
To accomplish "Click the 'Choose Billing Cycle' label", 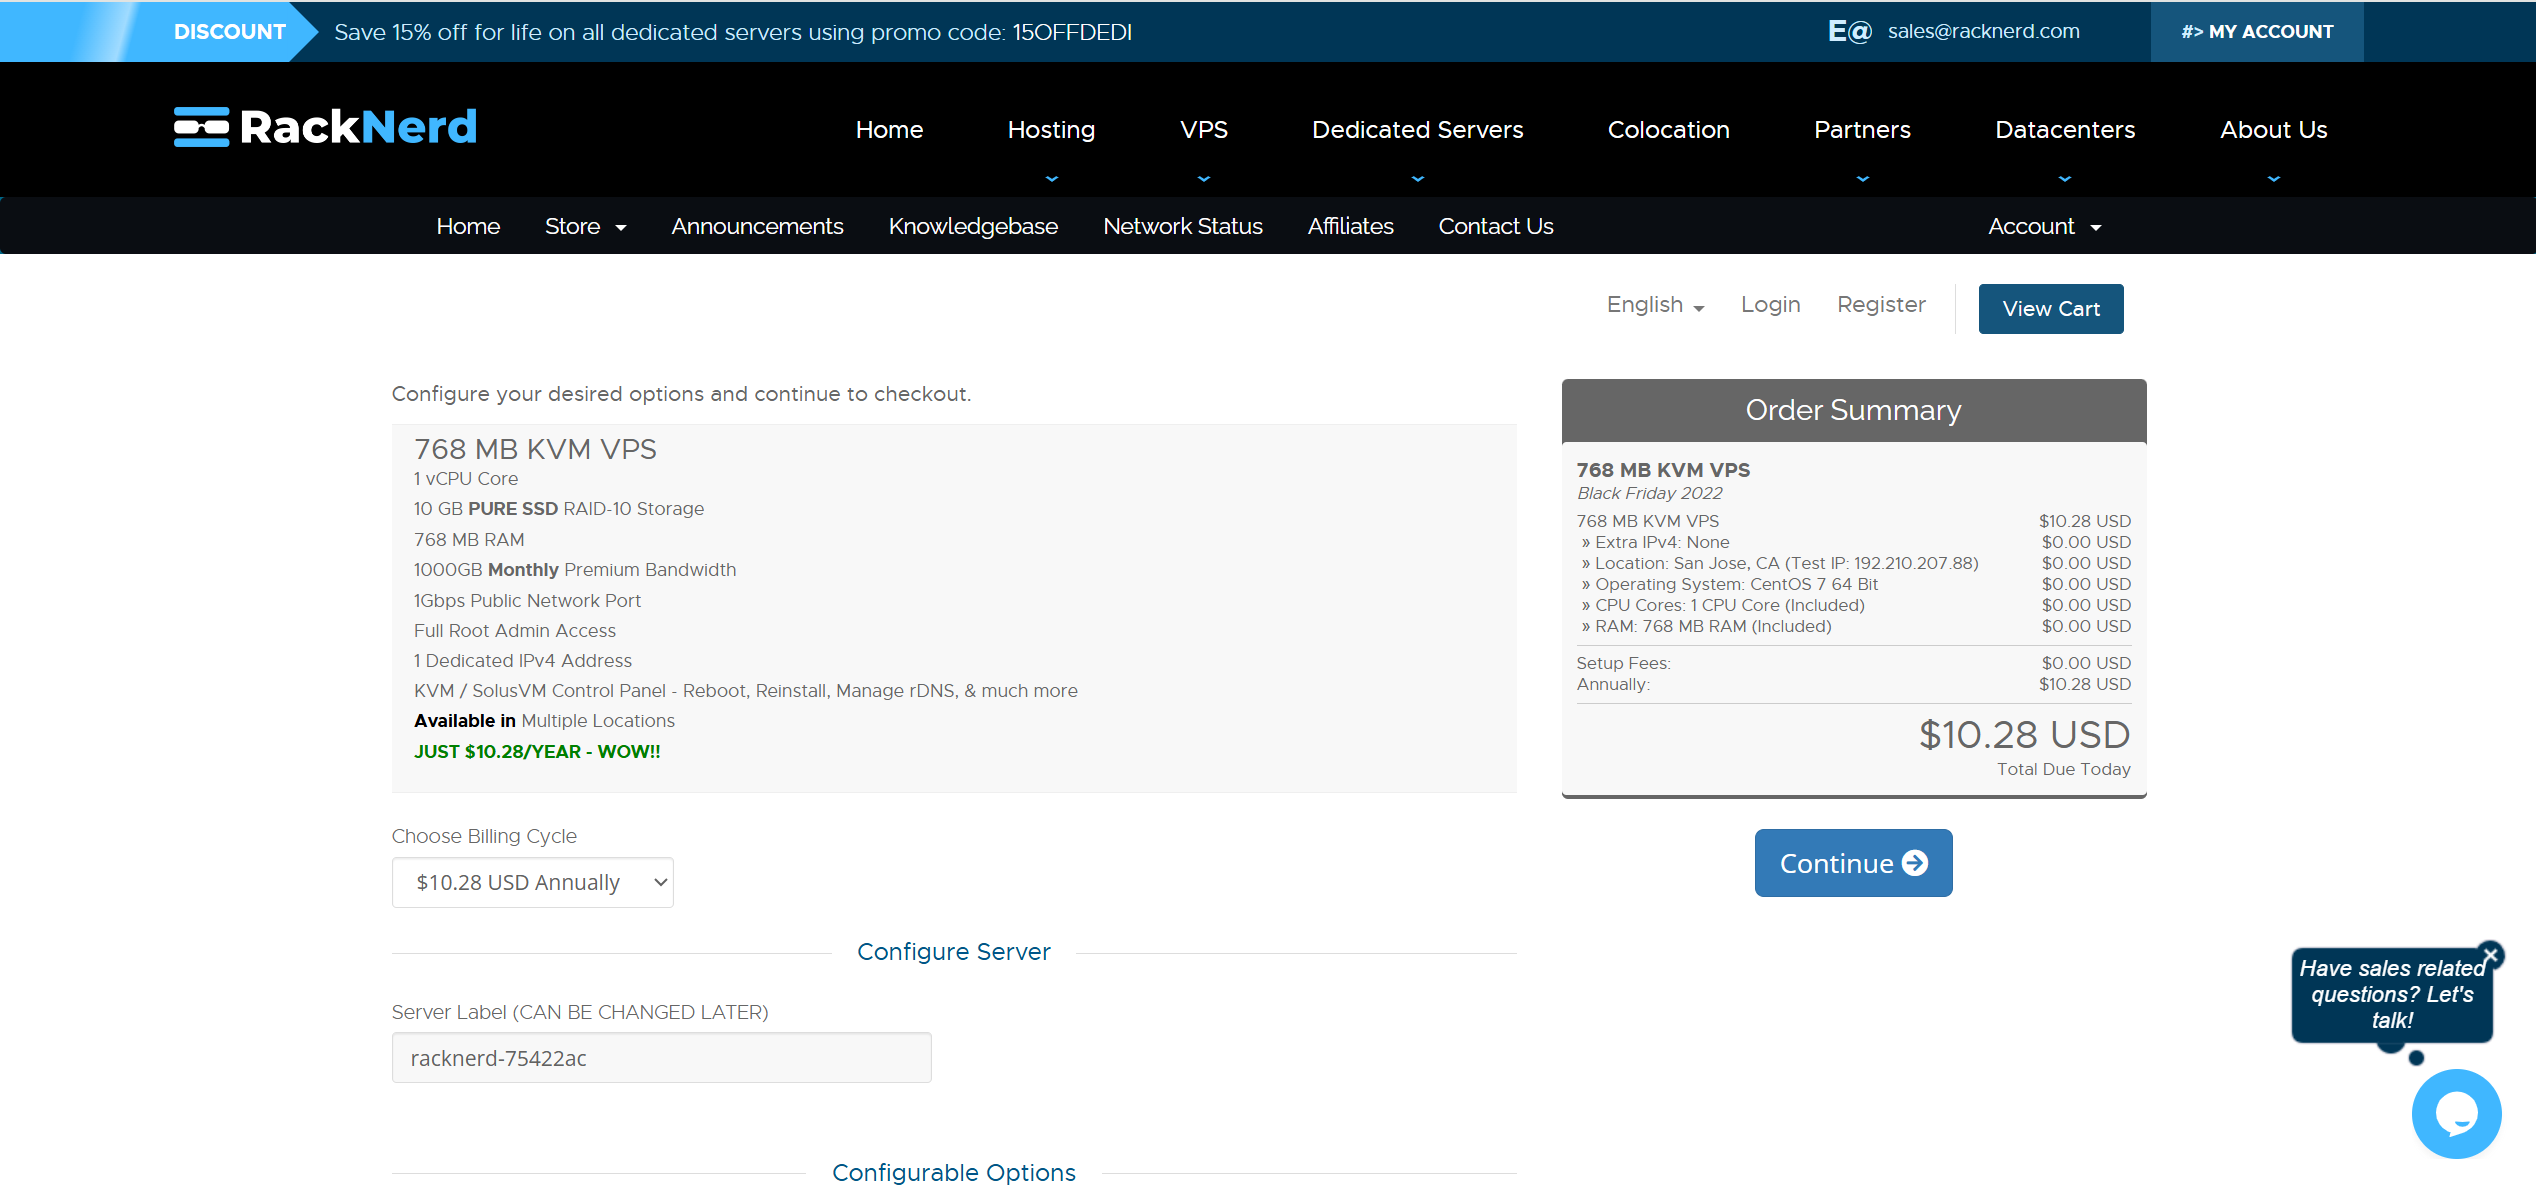I will (x=484, y=836).
